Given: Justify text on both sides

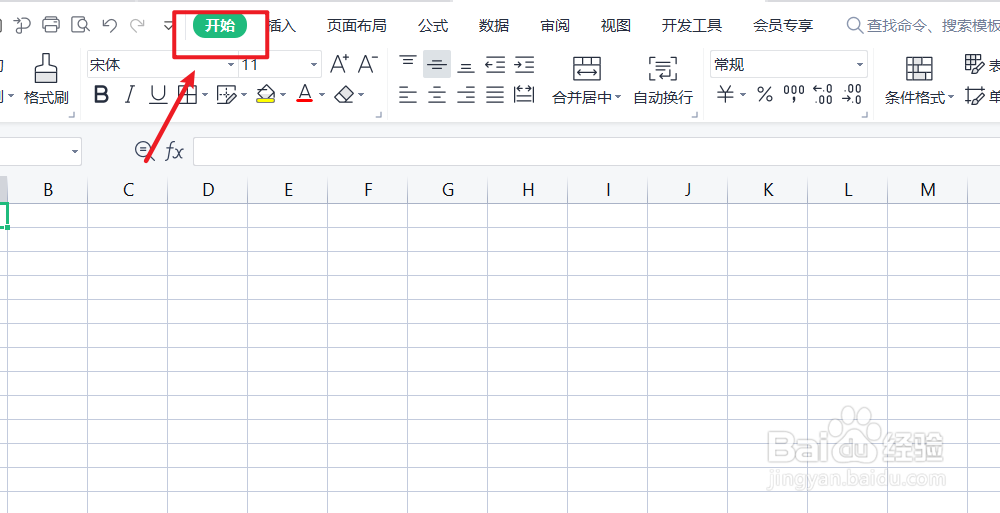Looking at the screenshot, I should coord(495,95).
